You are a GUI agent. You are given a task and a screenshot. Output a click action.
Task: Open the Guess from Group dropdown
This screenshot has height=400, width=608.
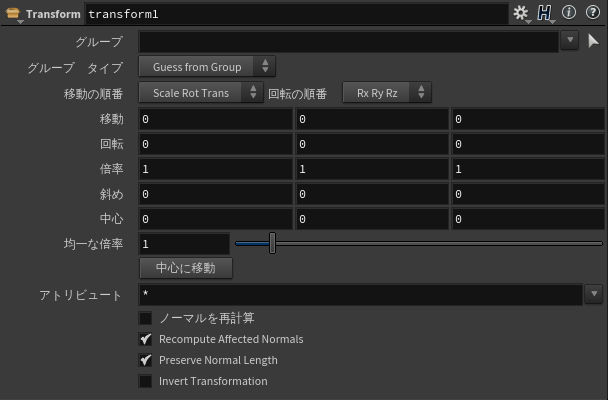(x=206, y=67)
